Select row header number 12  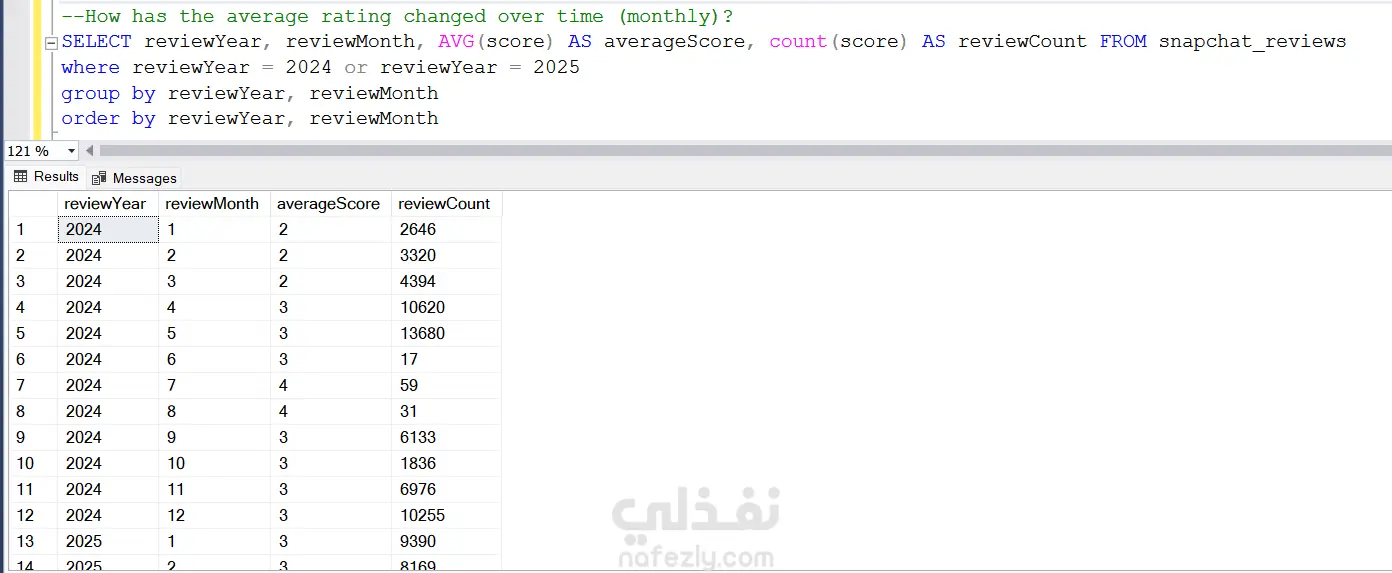pos(33,516)
